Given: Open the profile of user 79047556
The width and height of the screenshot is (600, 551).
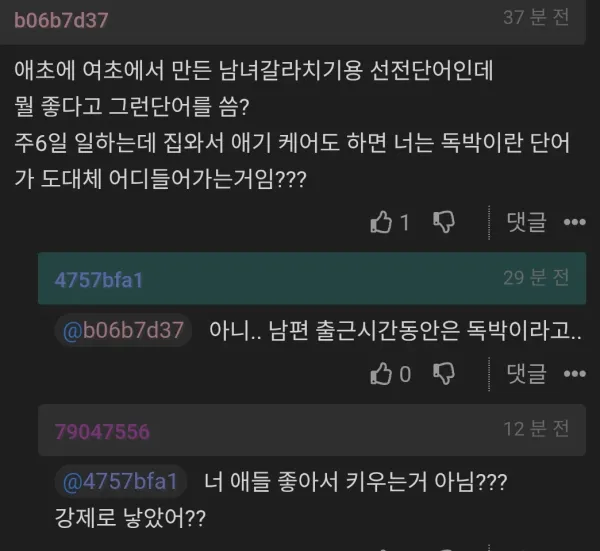Looking at the screenshot, I should point(102,432).
